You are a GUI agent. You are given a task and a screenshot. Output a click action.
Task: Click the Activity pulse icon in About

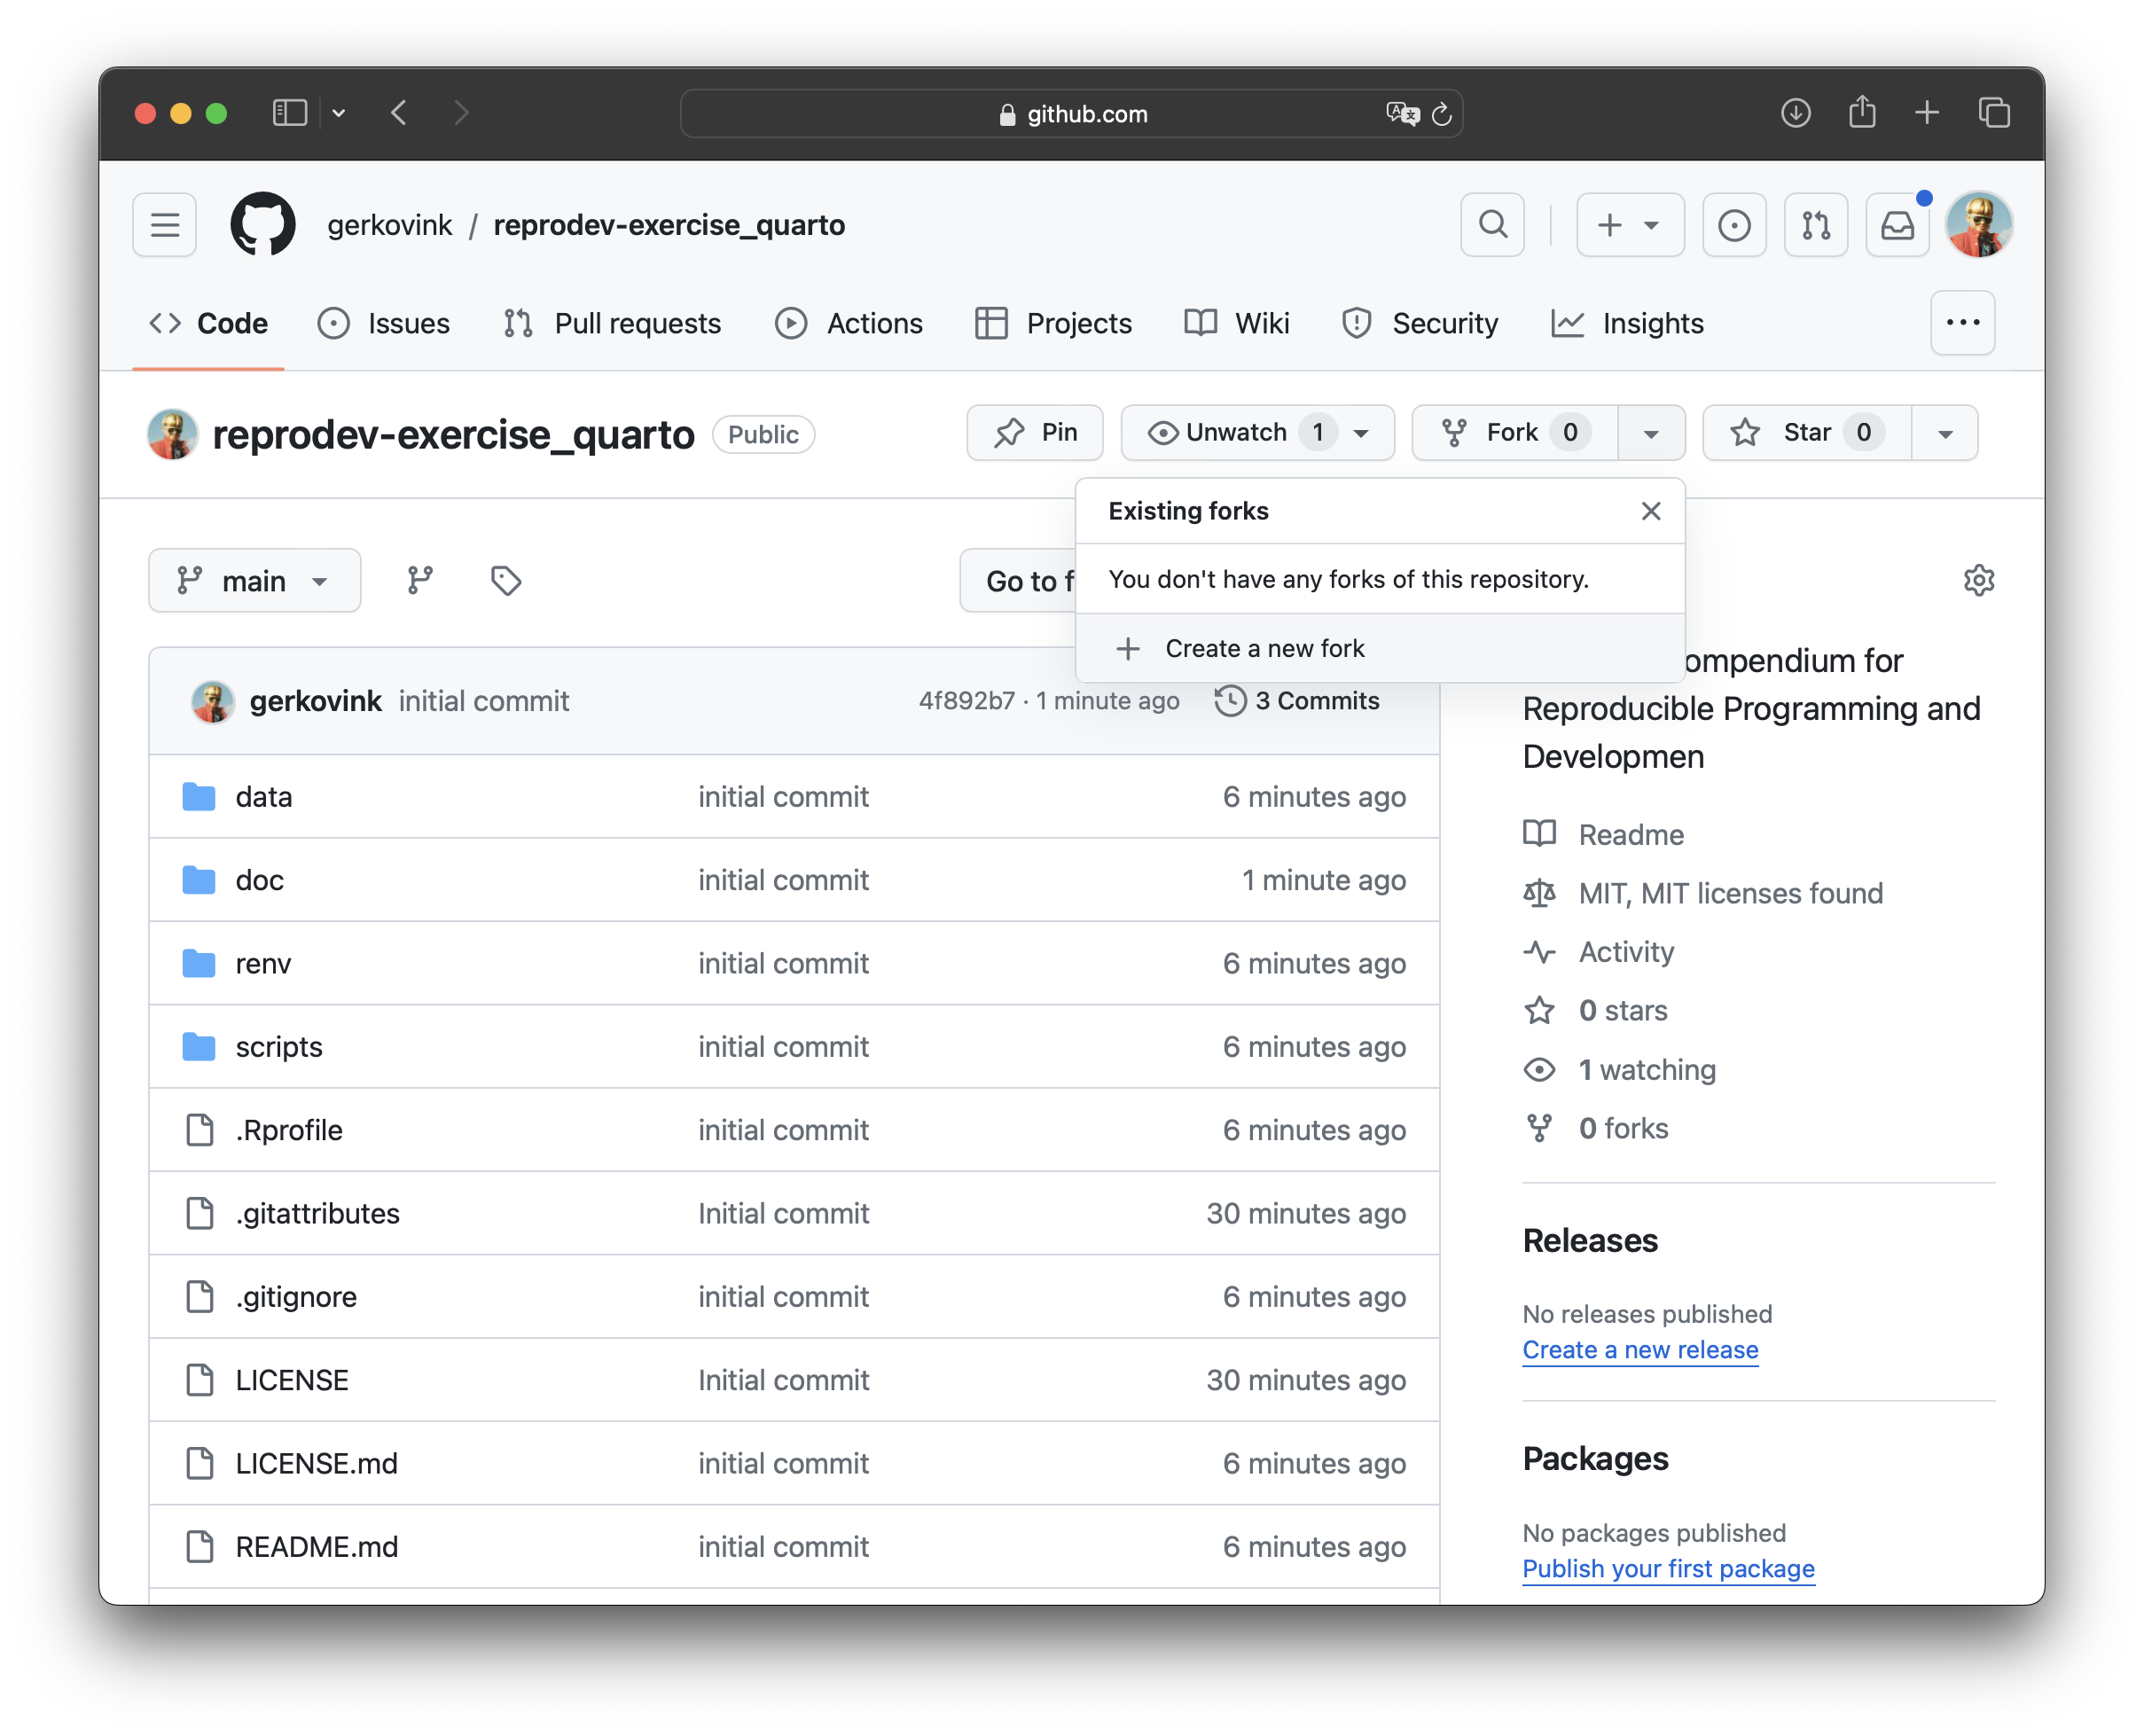[x=1540, y=952]
